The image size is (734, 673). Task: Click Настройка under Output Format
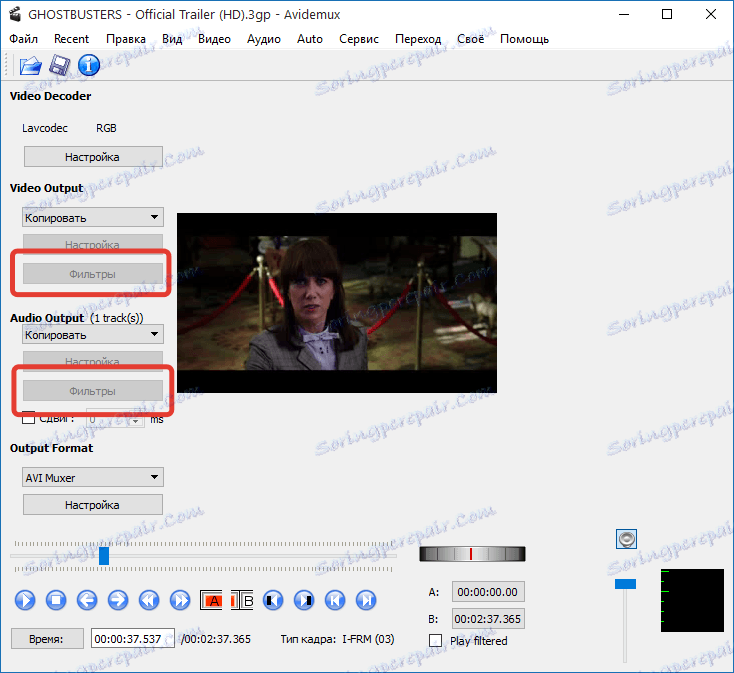tap(93, 505)
